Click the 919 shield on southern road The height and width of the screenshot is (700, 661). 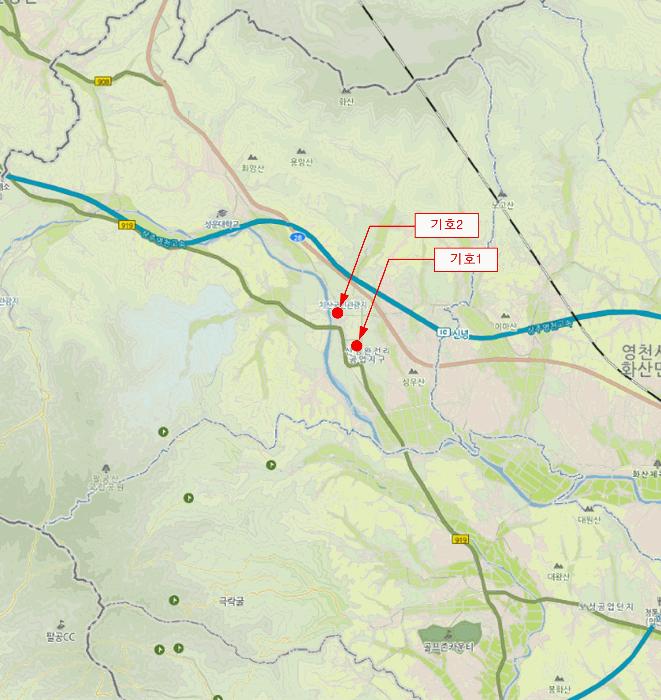[460, 539]
